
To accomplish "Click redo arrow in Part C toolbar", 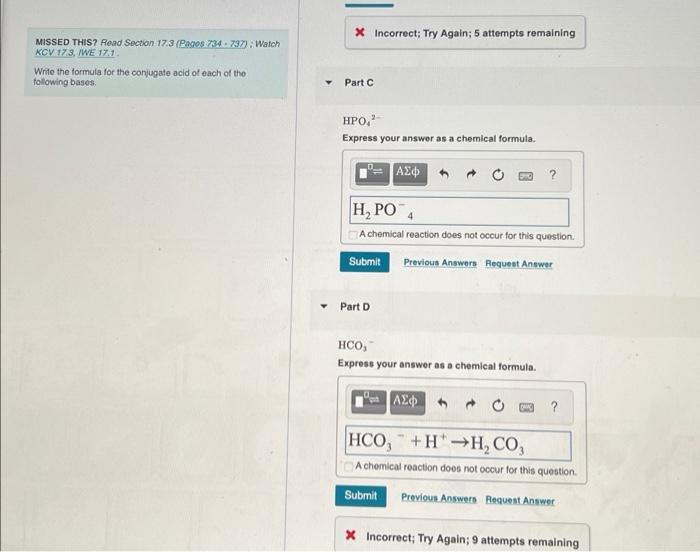I will (471, 174).
